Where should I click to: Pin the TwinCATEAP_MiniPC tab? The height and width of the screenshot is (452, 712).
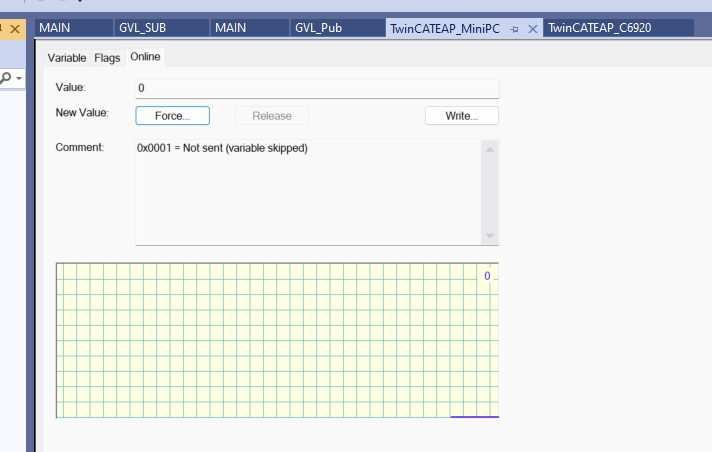click(514, 29)
